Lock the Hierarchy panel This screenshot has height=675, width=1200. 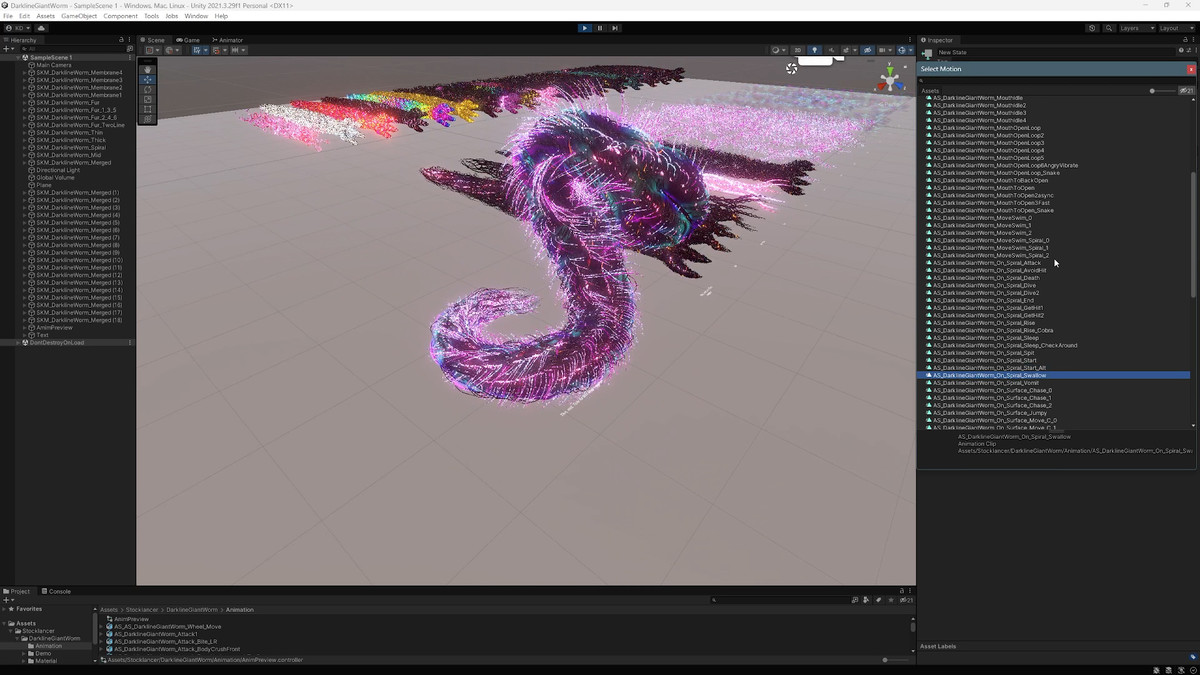(x=121, y=40)
